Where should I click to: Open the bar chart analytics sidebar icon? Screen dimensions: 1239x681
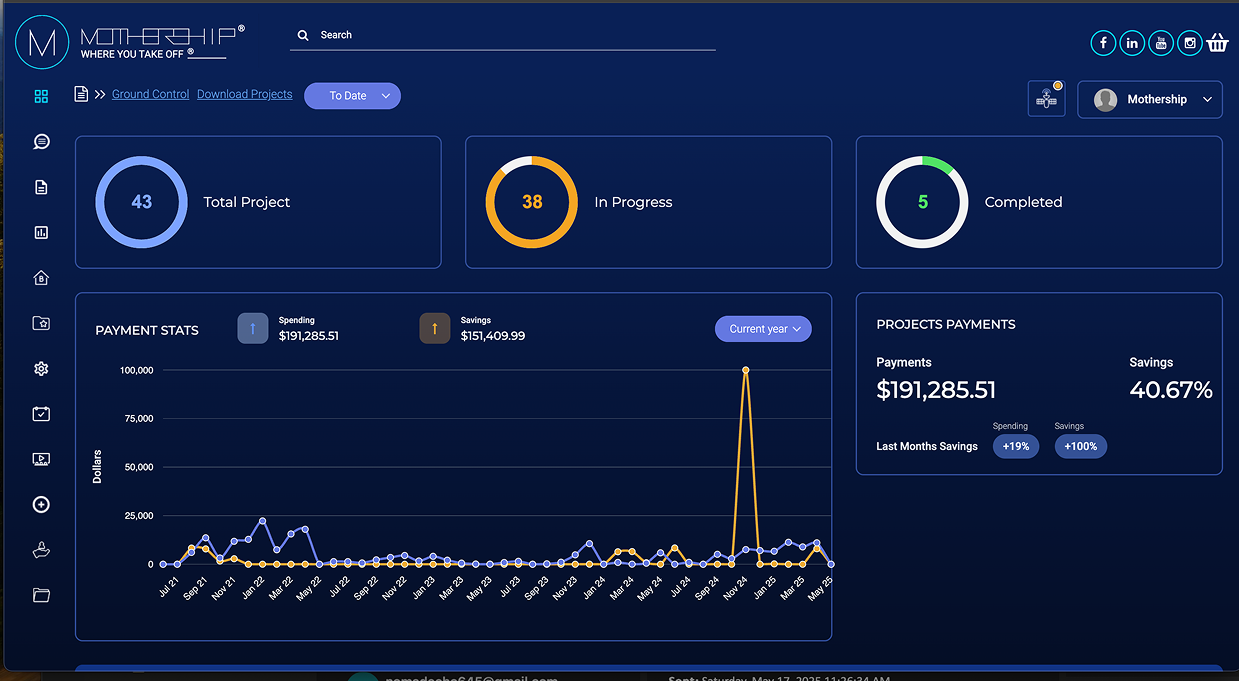pos(41,232)
